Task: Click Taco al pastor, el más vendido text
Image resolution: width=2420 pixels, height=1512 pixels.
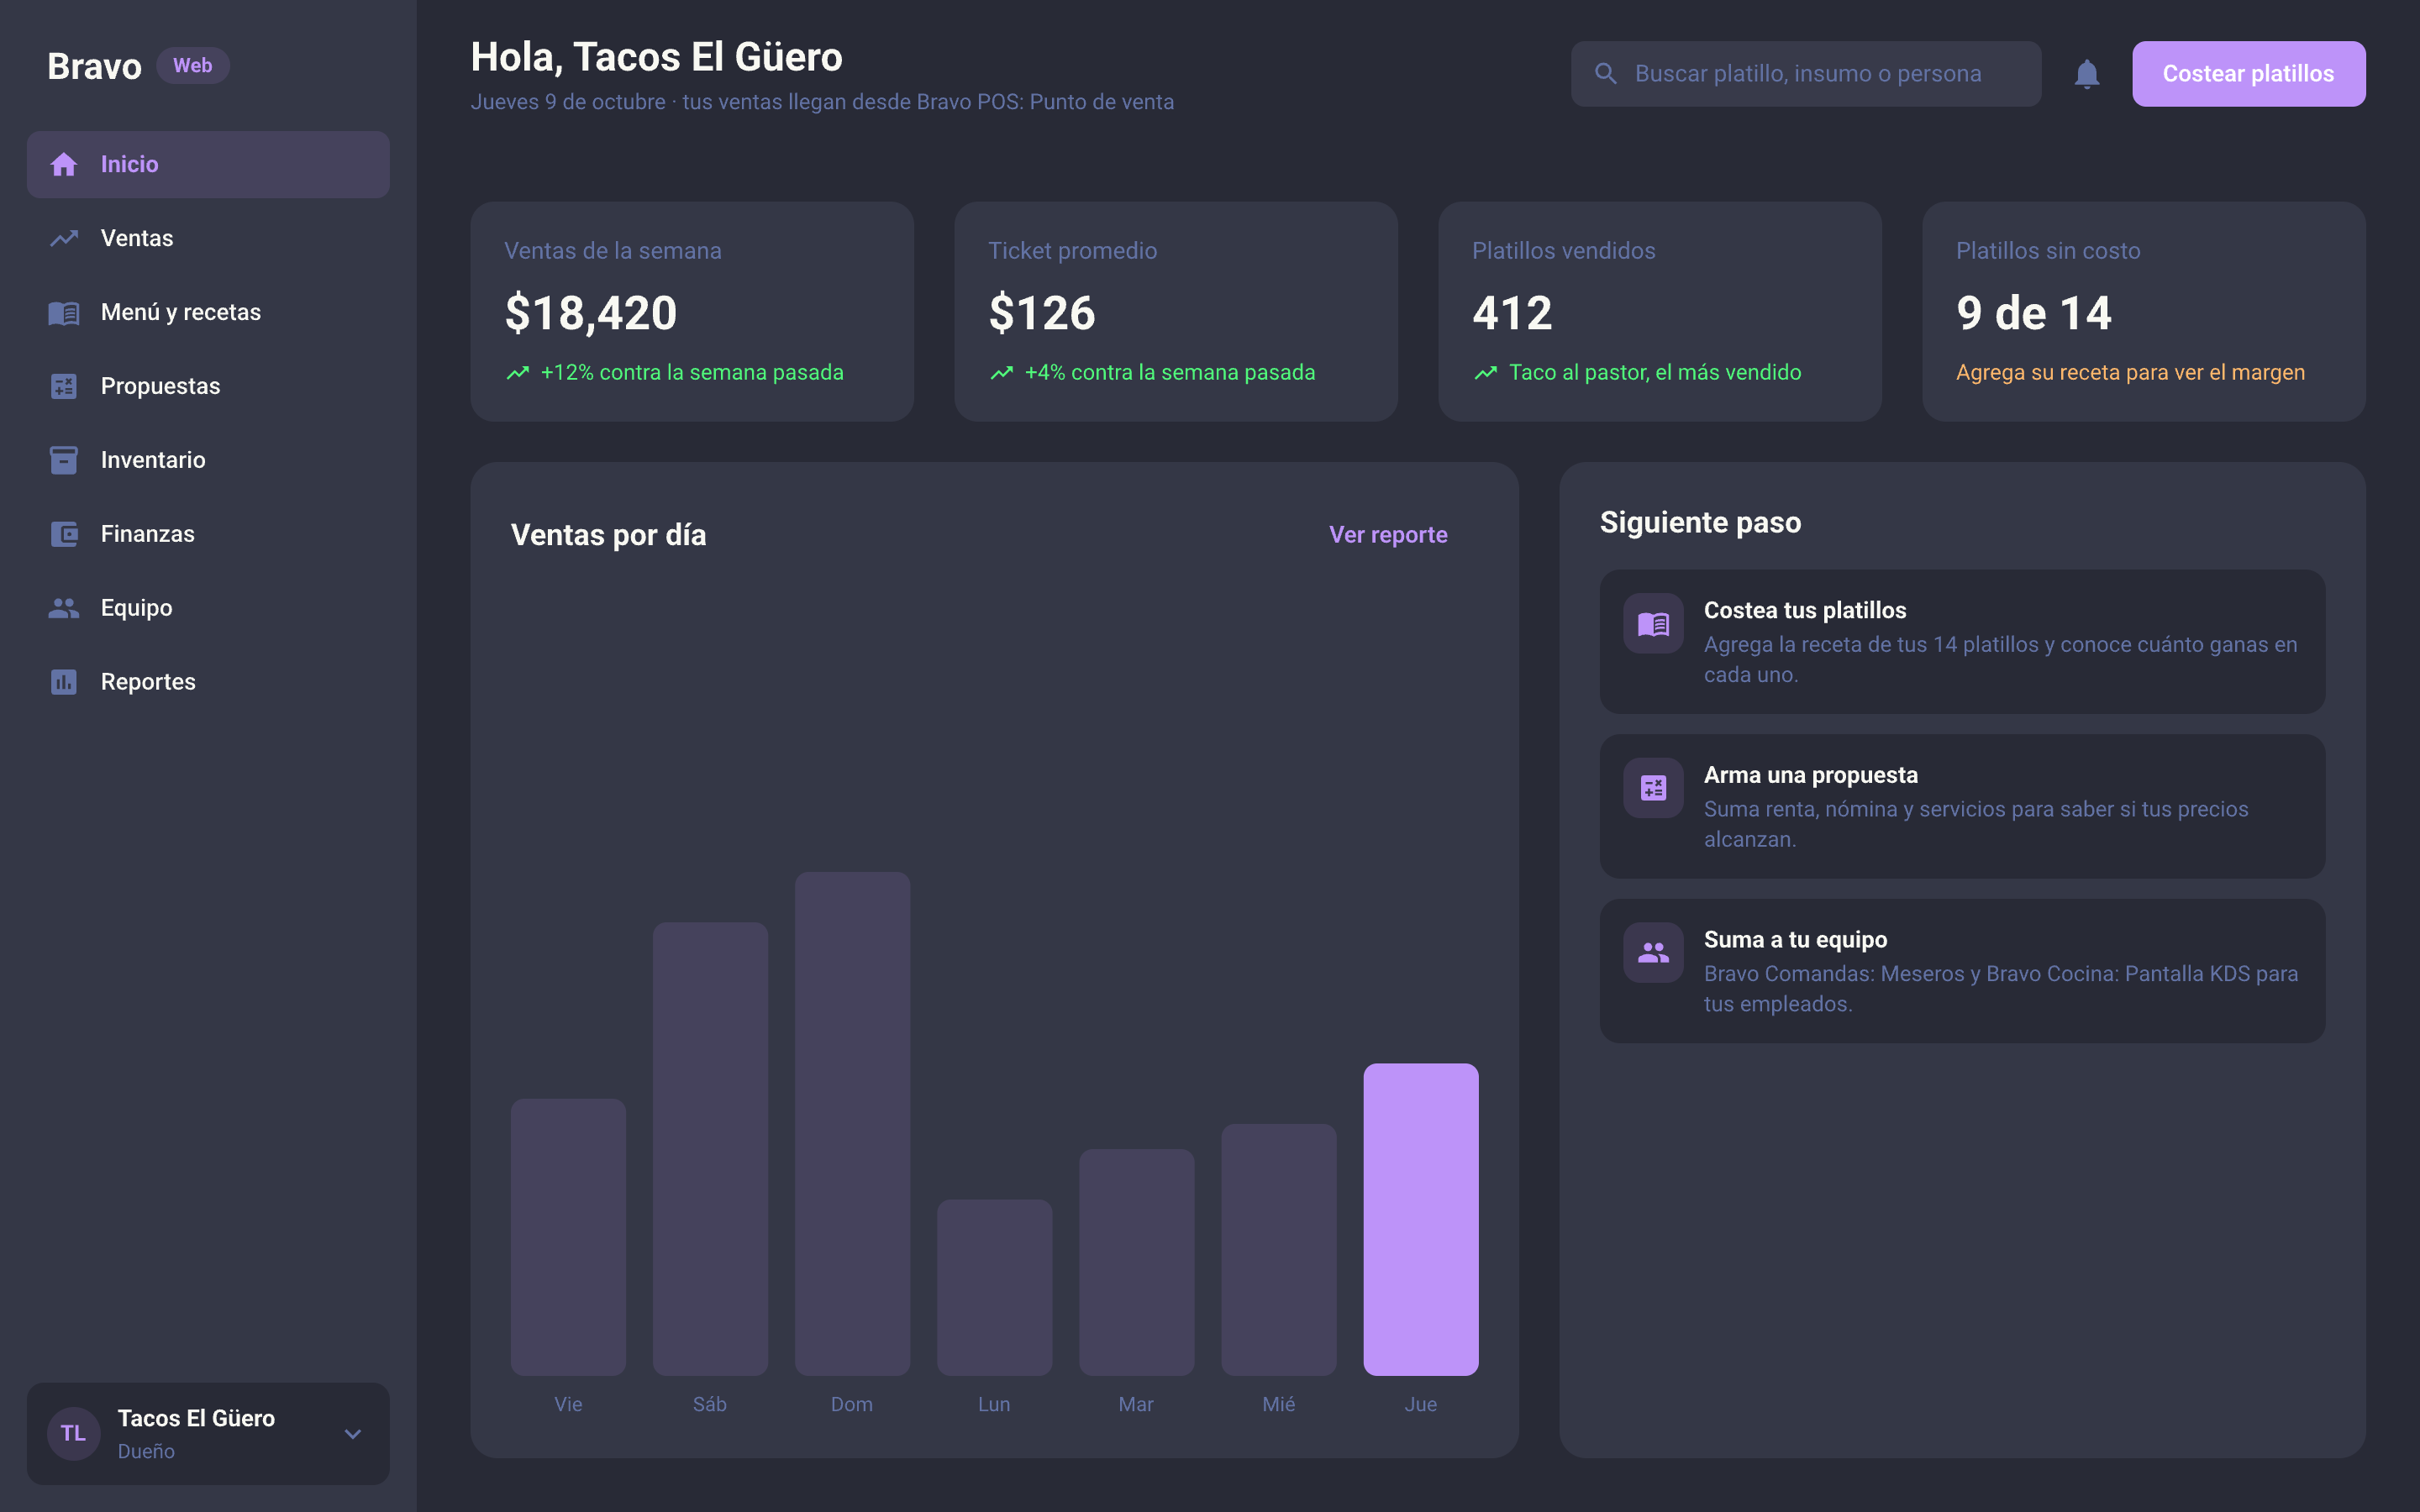Action: click(1655, 373)
